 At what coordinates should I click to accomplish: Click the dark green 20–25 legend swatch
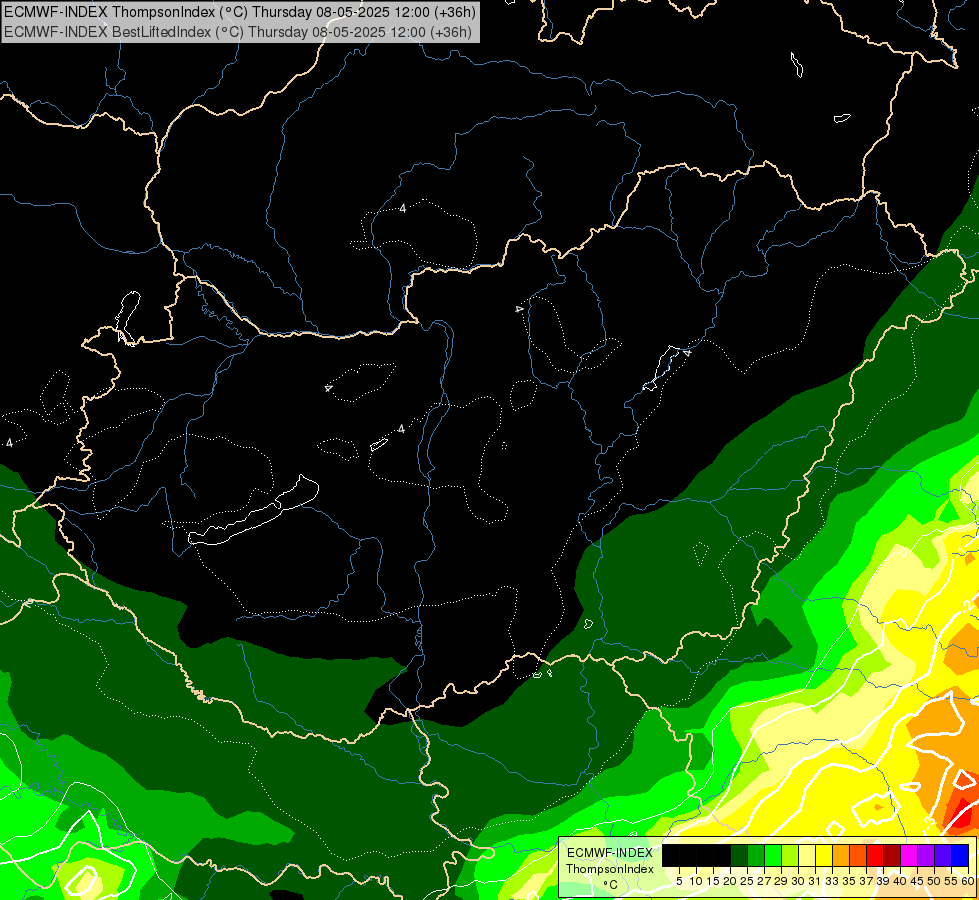pos(739,855)
